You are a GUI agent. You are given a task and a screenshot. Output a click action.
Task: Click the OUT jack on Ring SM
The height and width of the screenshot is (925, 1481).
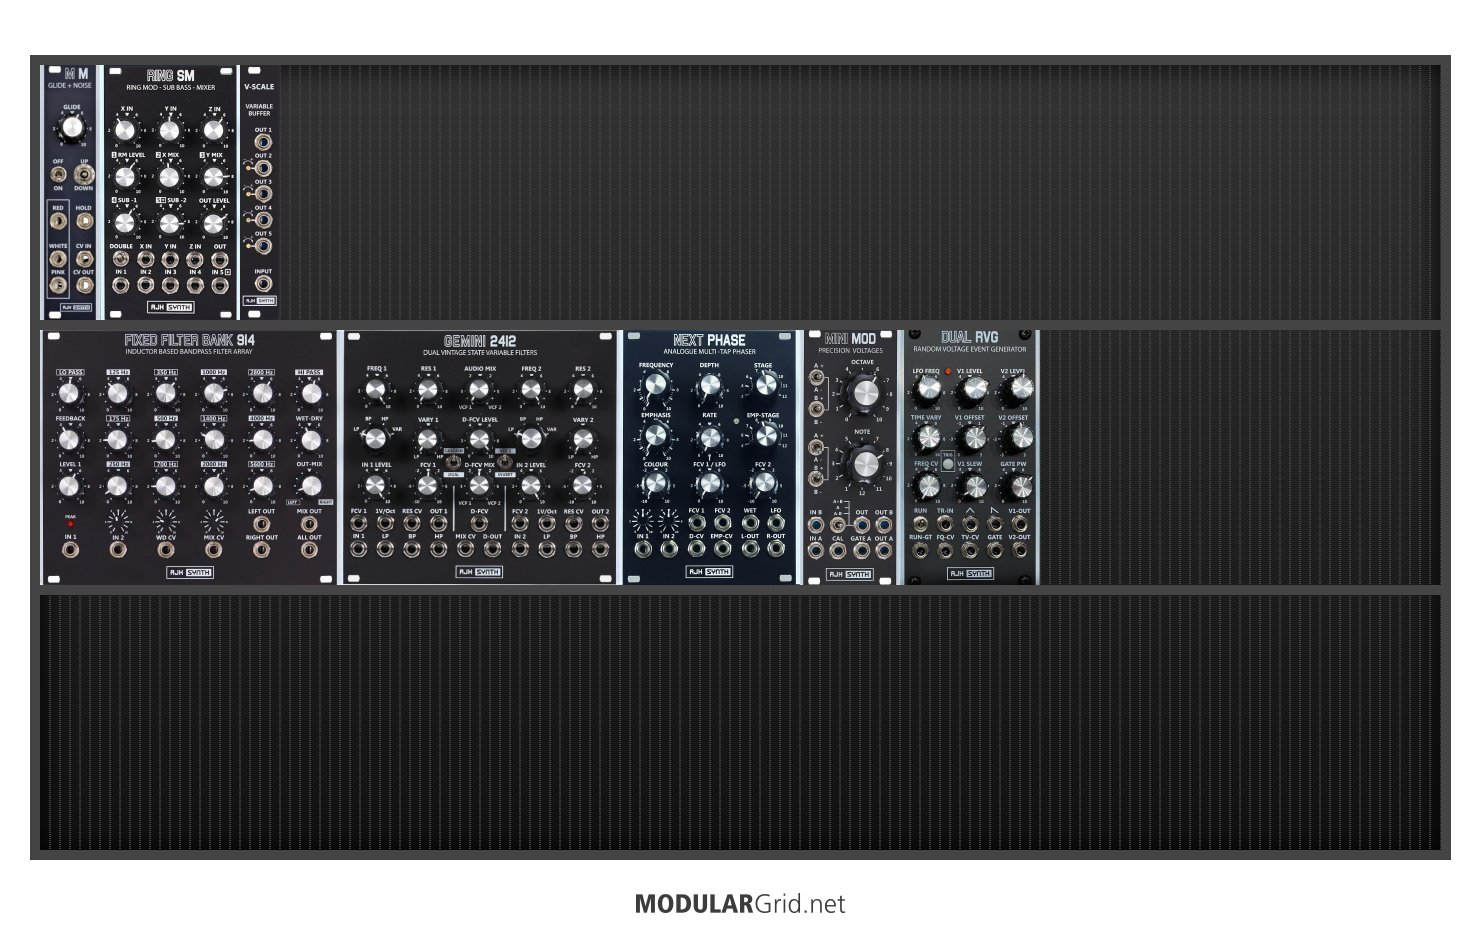pos(220,259)
